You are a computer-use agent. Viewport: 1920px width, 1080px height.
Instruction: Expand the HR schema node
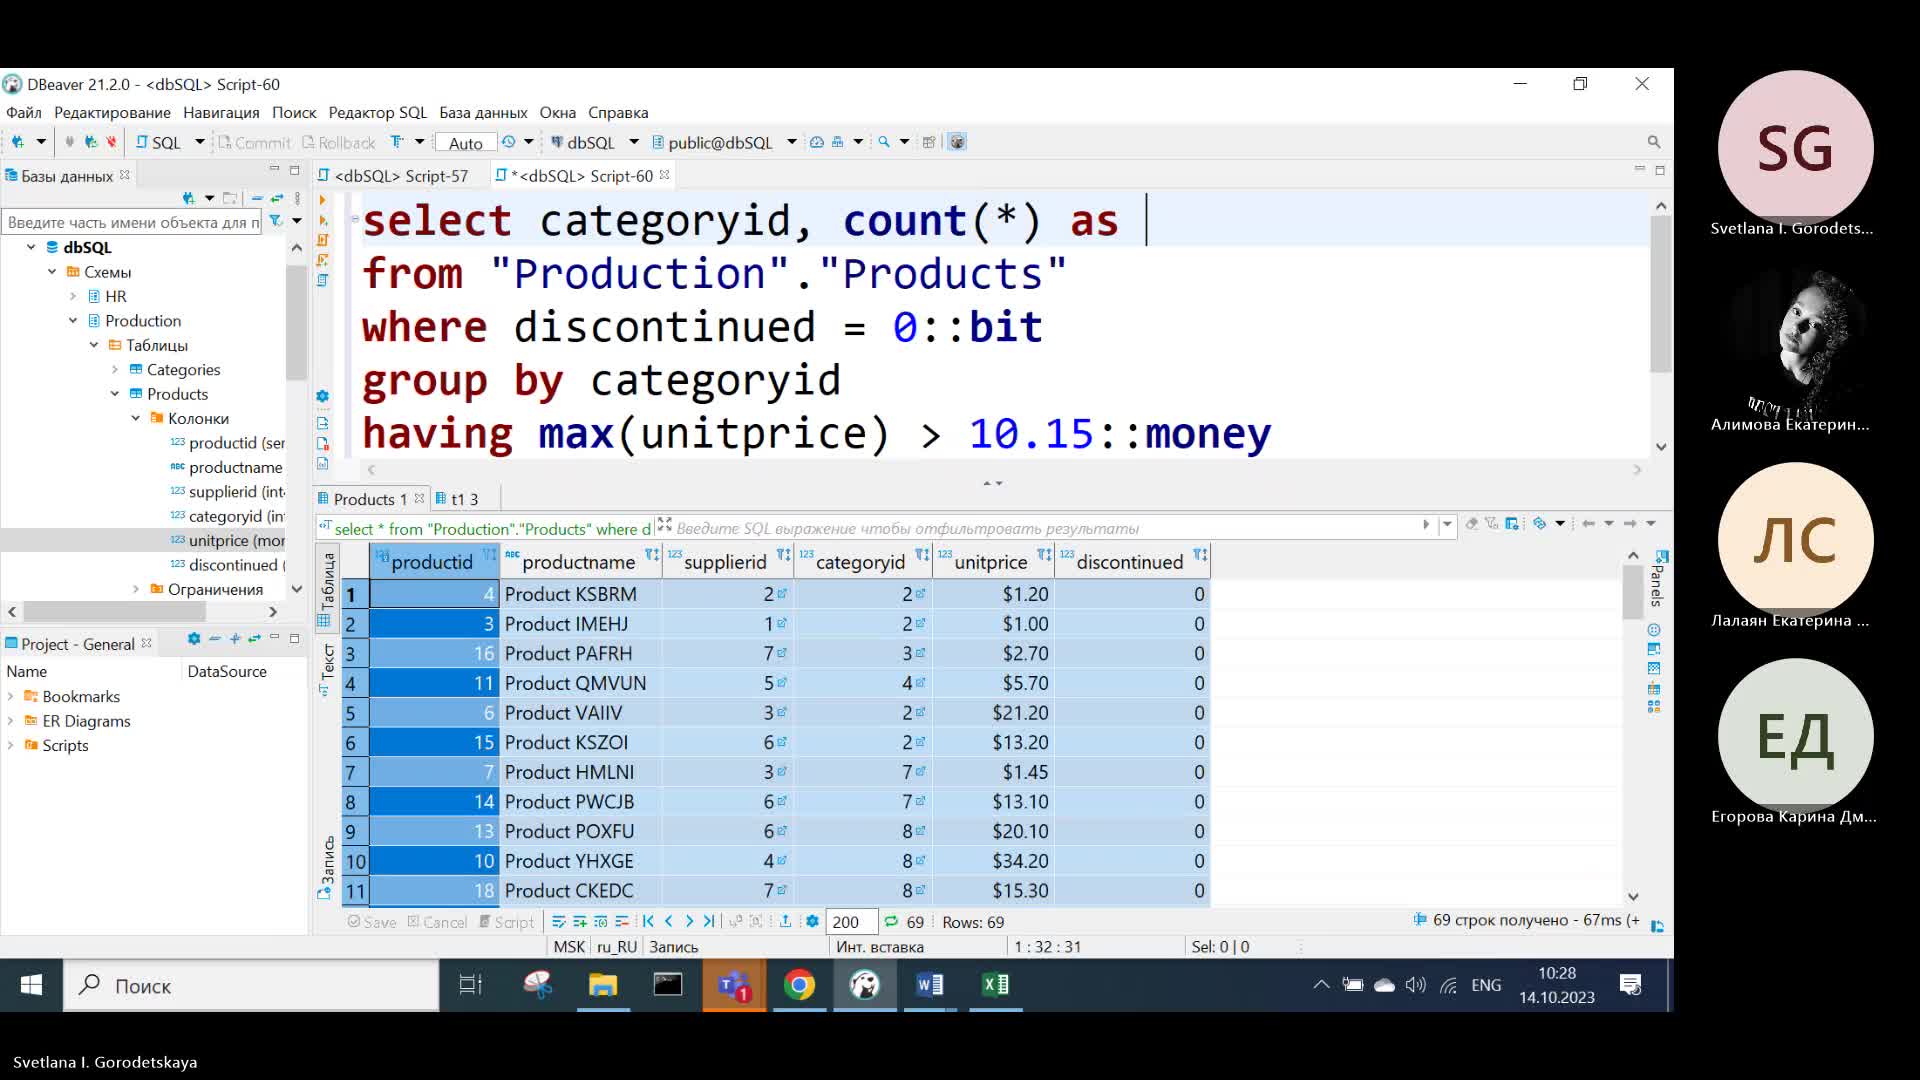[x=73, y=296]
